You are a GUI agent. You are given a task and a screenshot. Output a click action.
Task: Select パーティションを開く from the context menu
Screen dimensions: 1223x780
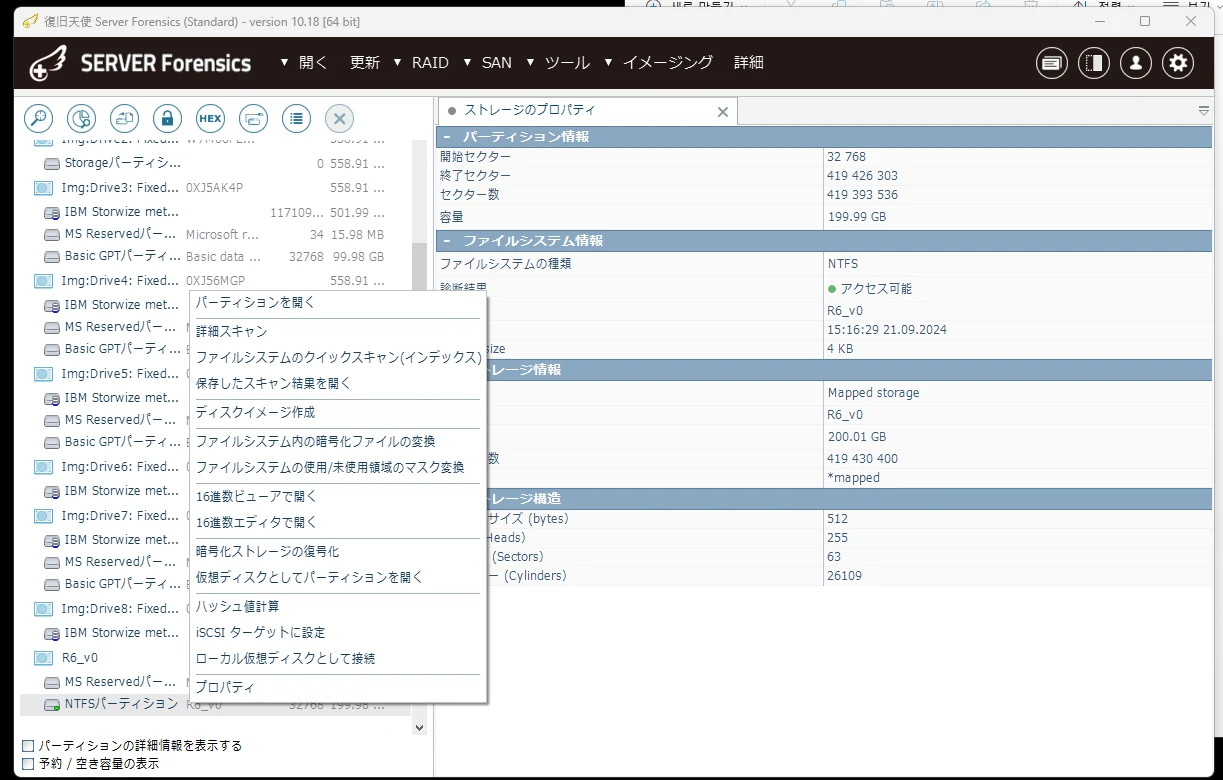pyautogui.click(x=337, y=302)
